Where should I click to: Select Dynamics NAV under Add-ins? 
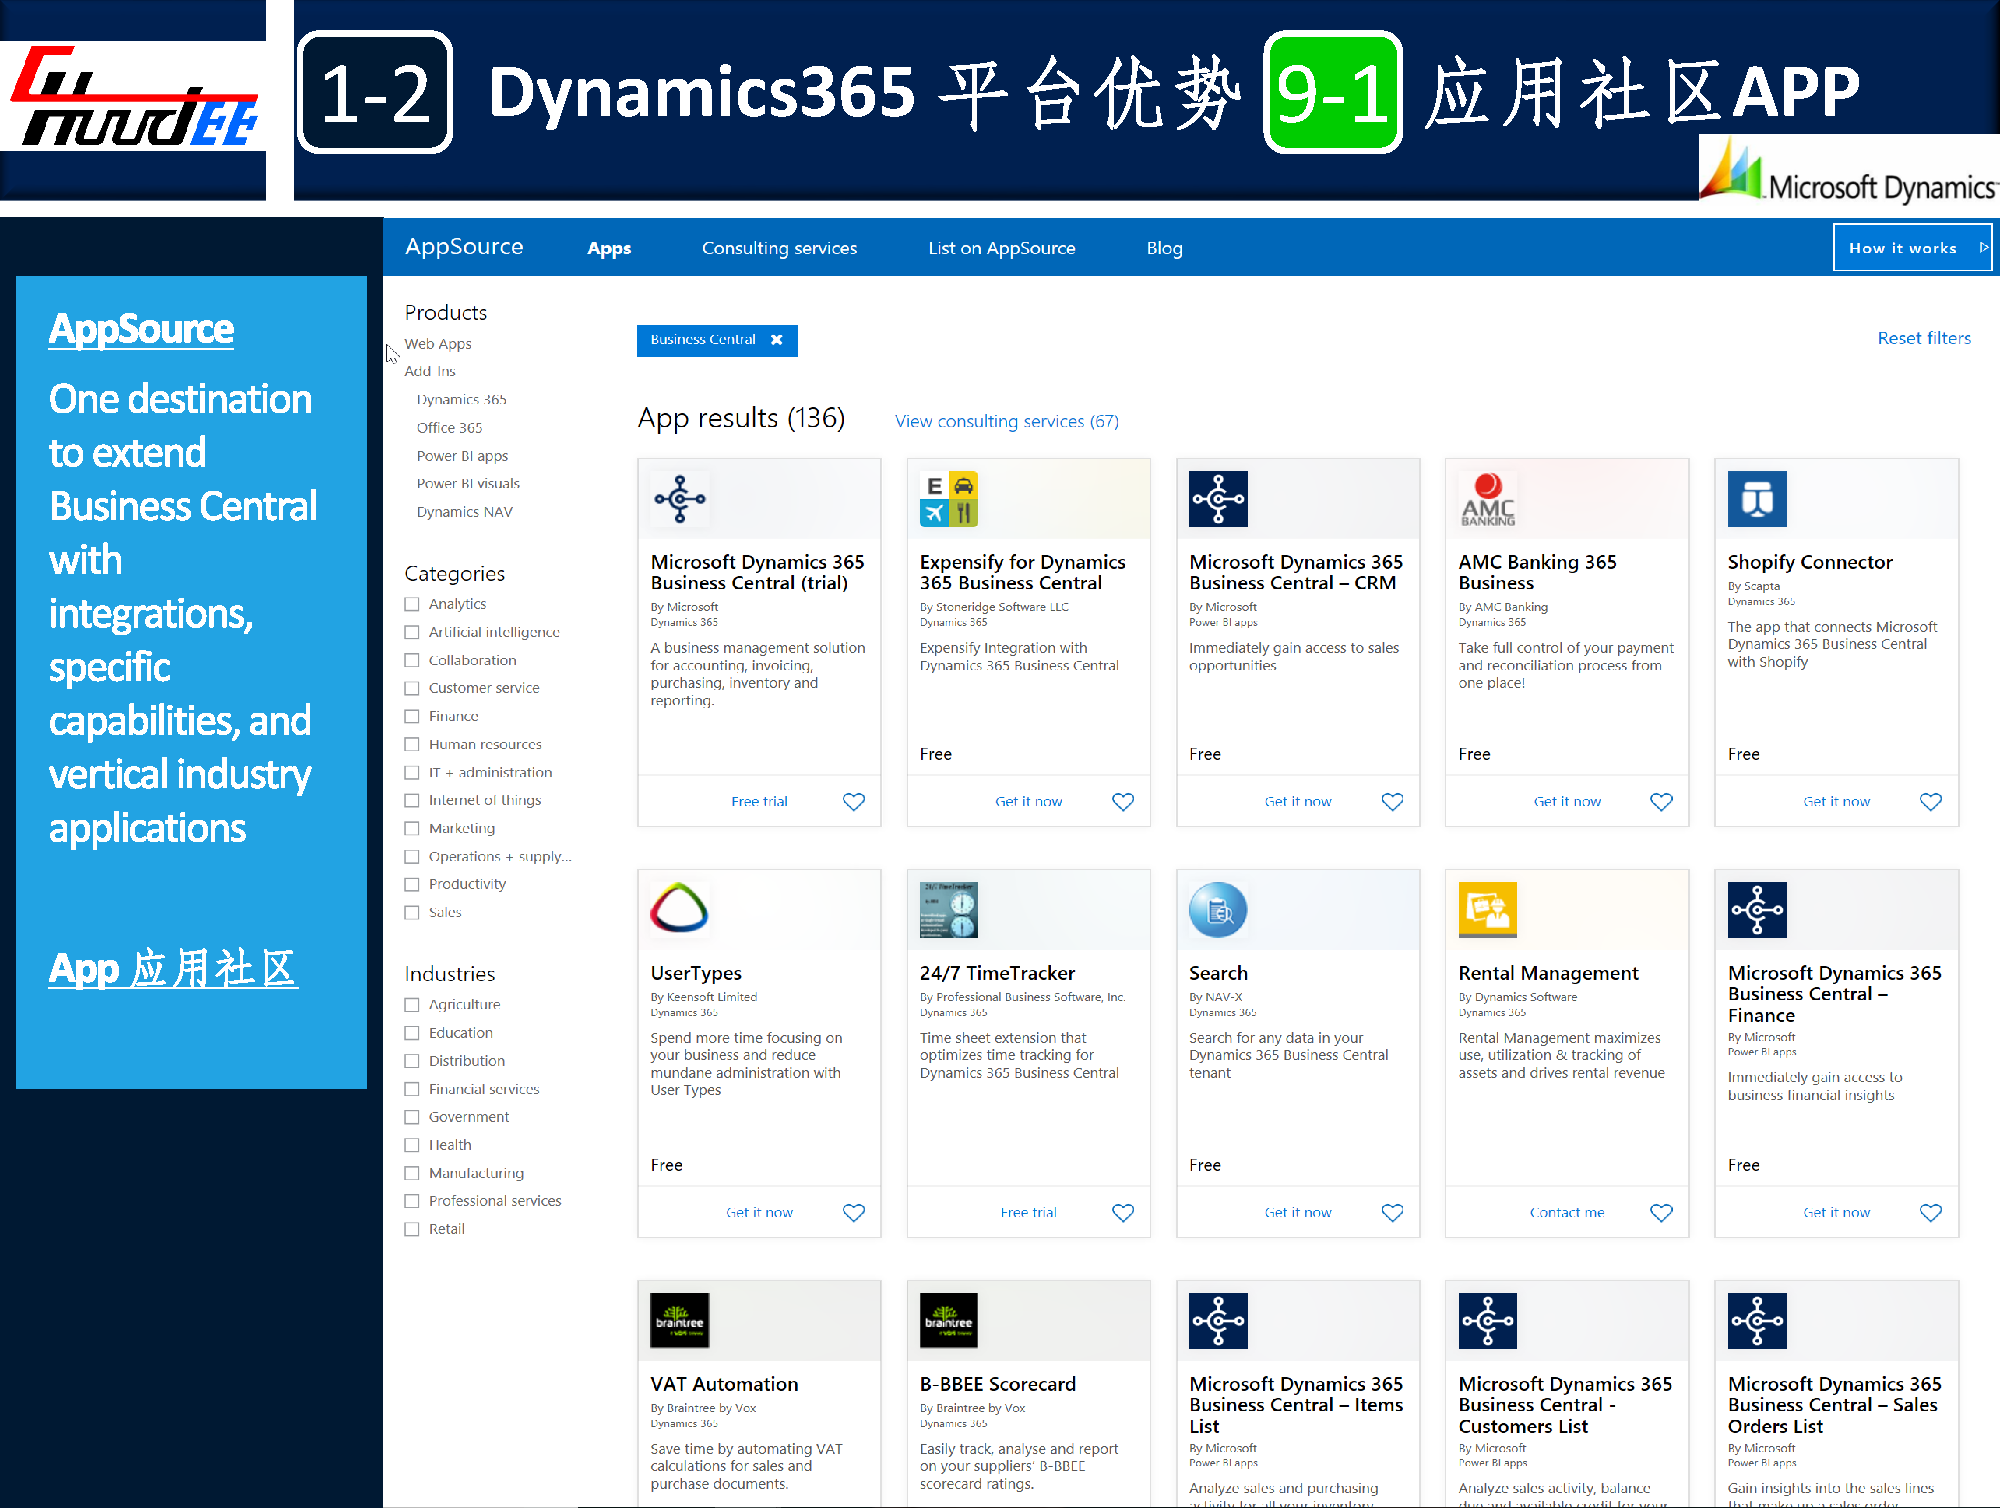[x=464, y=512]
